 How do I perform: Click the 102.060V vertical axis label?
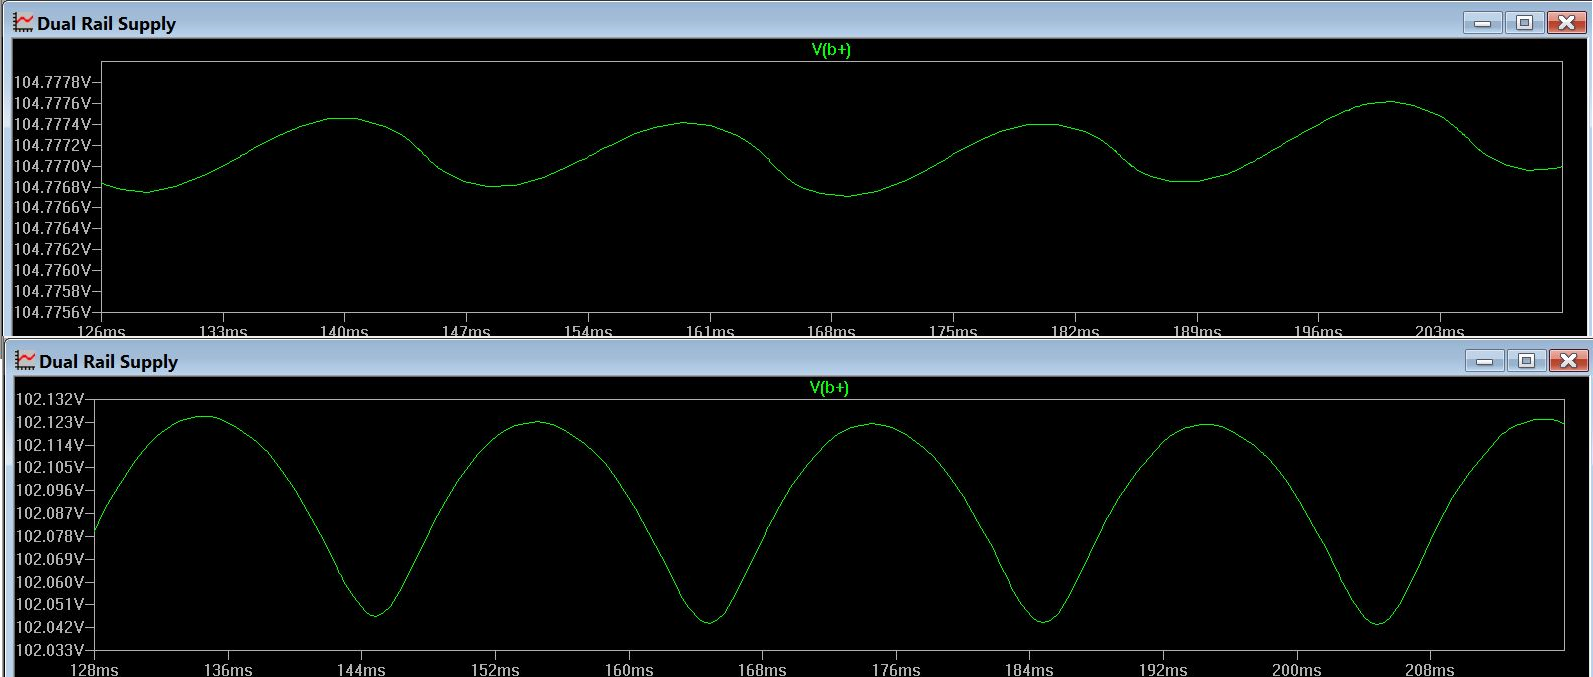[50, 582]
